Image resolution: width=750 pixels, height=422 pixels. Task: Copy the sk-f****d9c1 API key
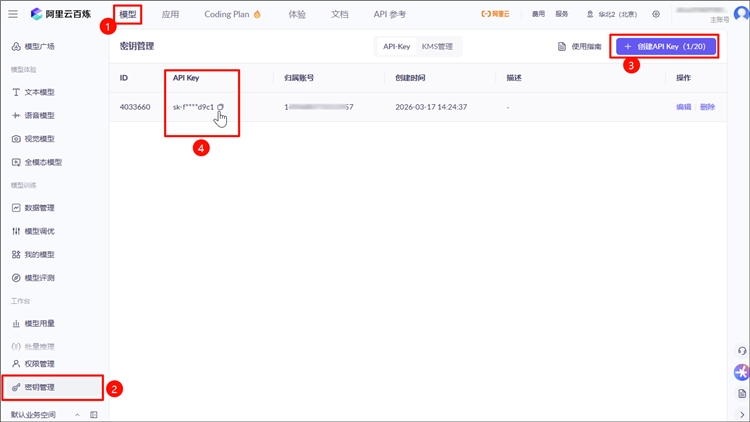point(221,107)
